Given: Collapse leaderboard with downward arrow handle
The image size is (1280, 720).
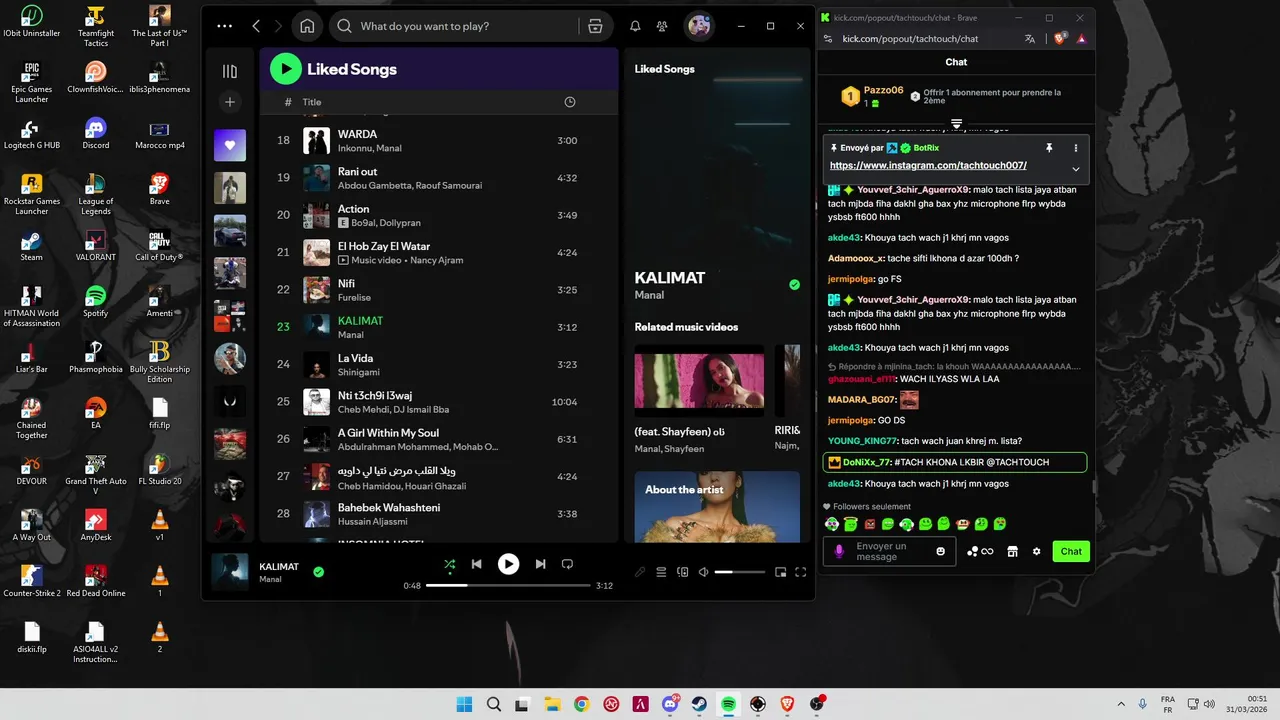Looking at the screenshot, I should tap(956, 124).
